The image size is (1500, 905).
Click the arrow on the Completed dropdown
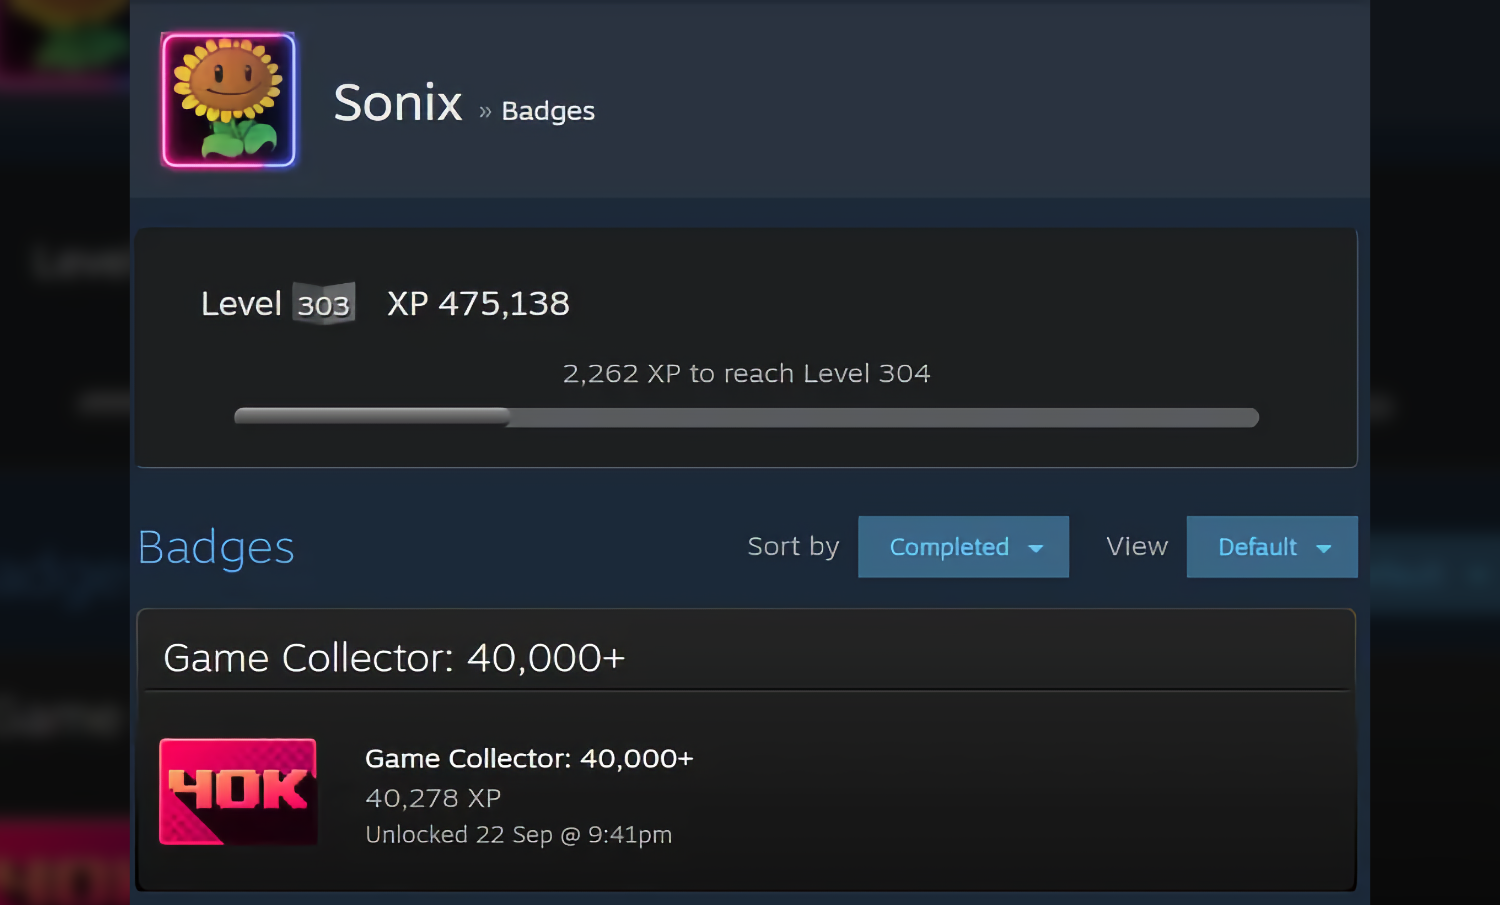click(x=1036, y=548)
